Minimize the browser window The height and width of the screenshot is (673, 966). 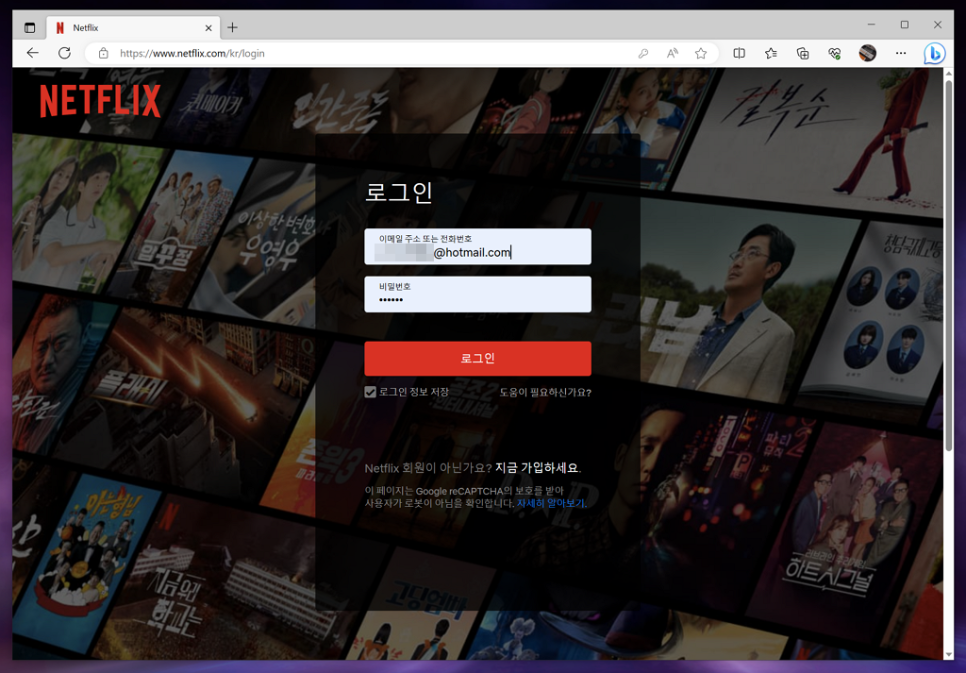click(x=871, y=25)
